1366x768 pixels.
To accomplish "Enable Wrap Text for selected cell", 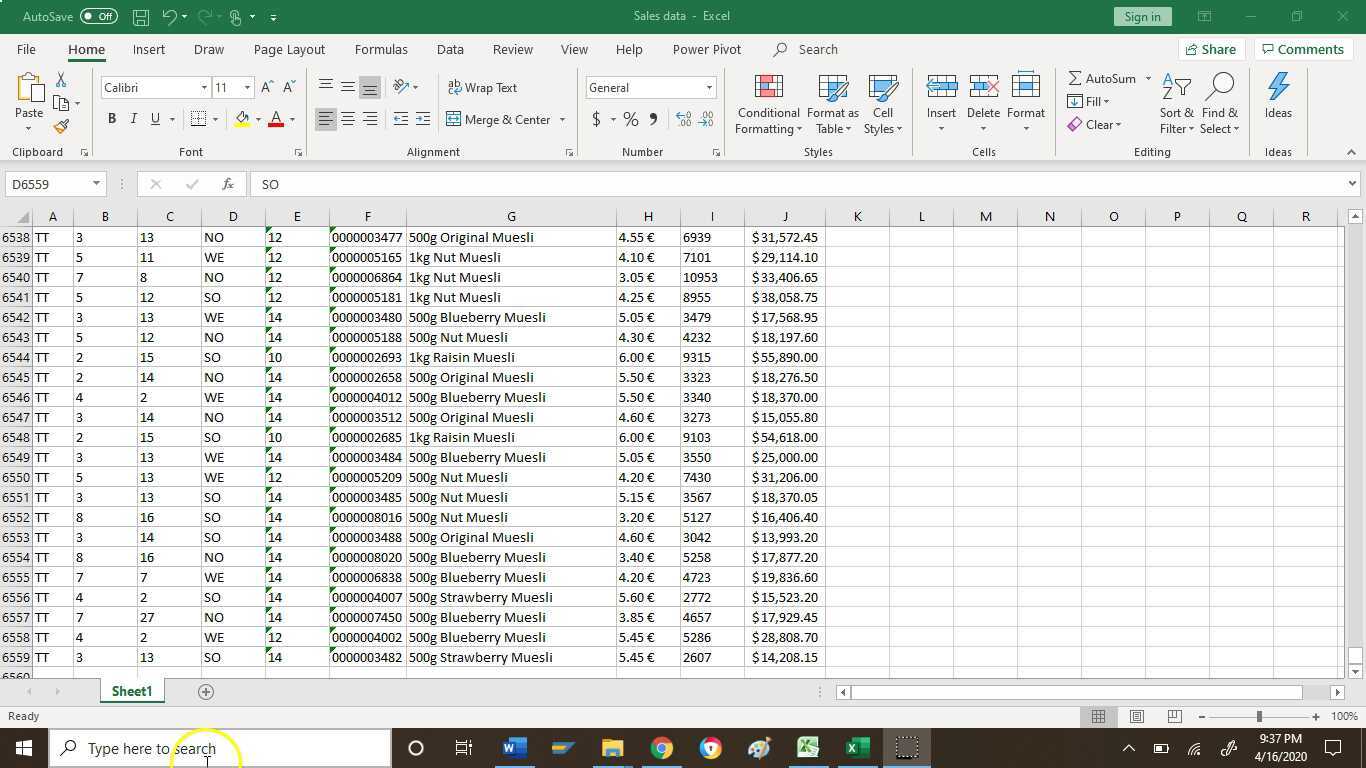I will tap(483, 87).
